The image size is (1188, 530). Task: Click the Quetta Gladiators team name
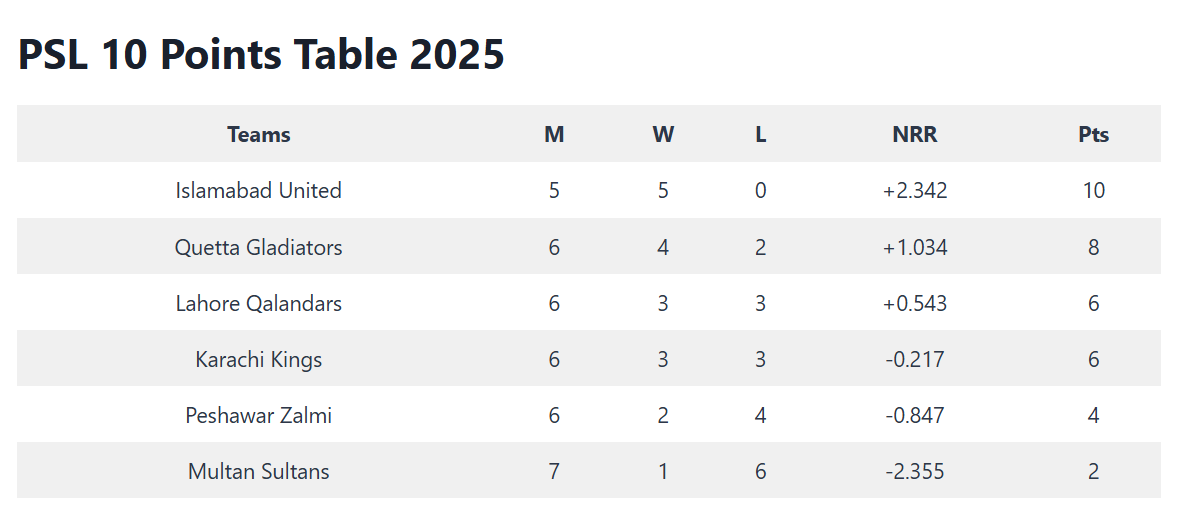[258, 247]
